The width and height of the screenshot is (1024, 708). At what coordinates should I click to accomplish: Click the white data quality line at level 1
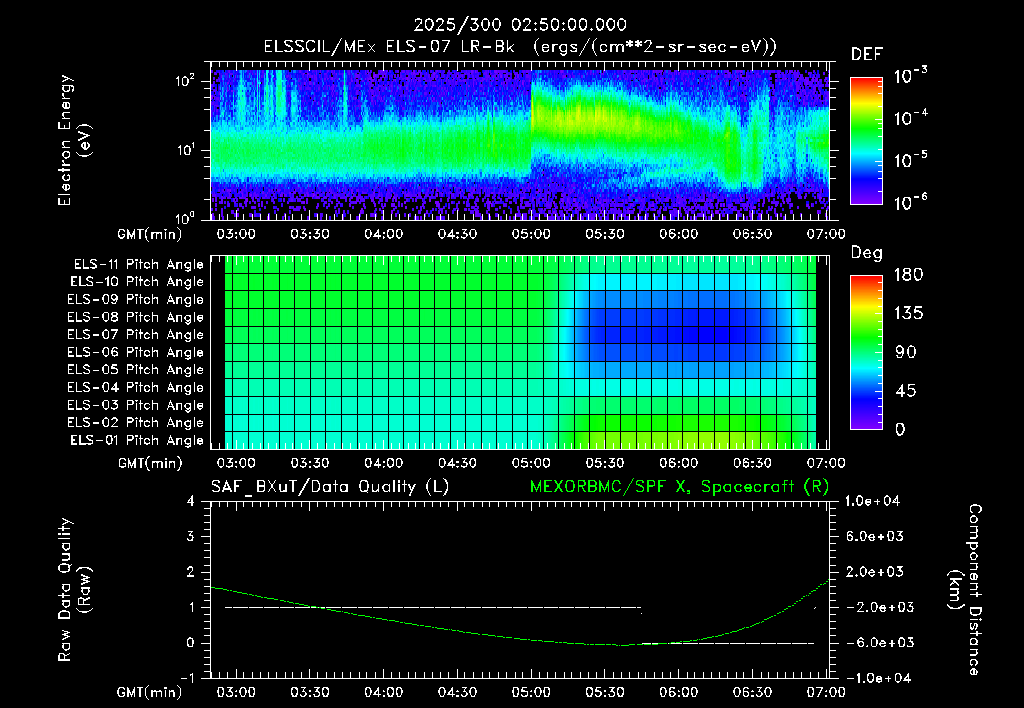point(433,607)
